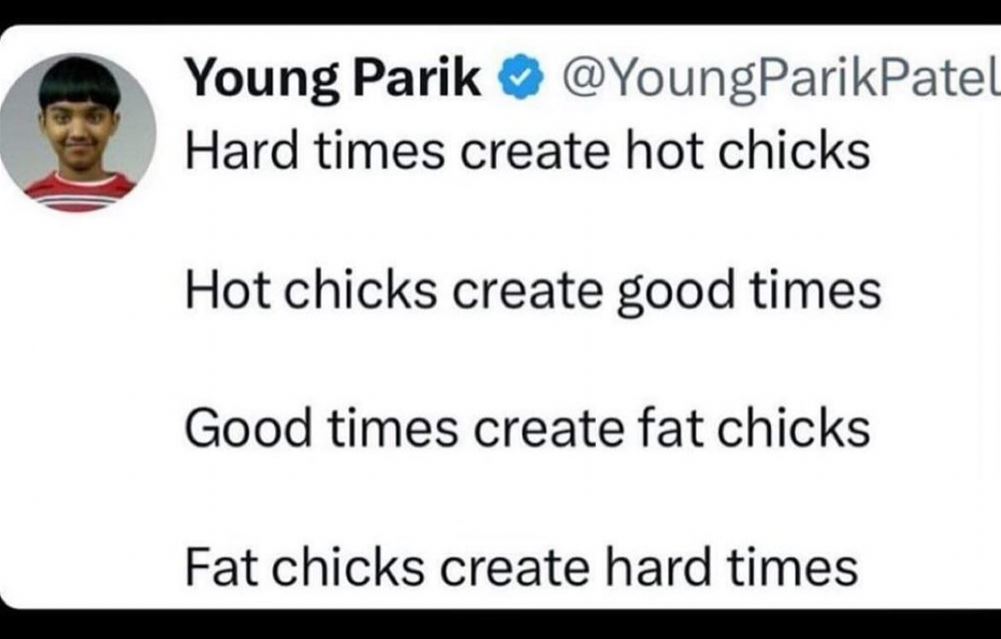Click the blue verified checkmark badge
The width and height of the screenshot is (1001, 639).
coord(521,78)
